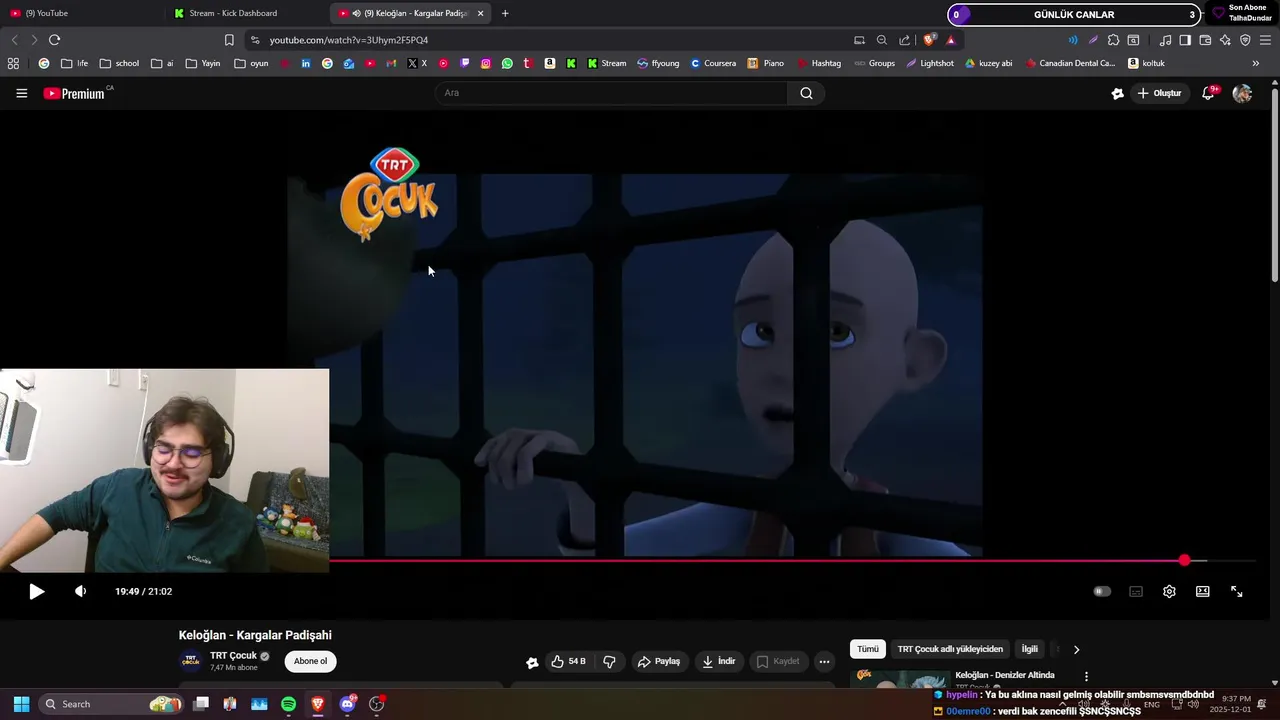
Task: Open the YouTube account avatar menu
Action: point(1242,93)
